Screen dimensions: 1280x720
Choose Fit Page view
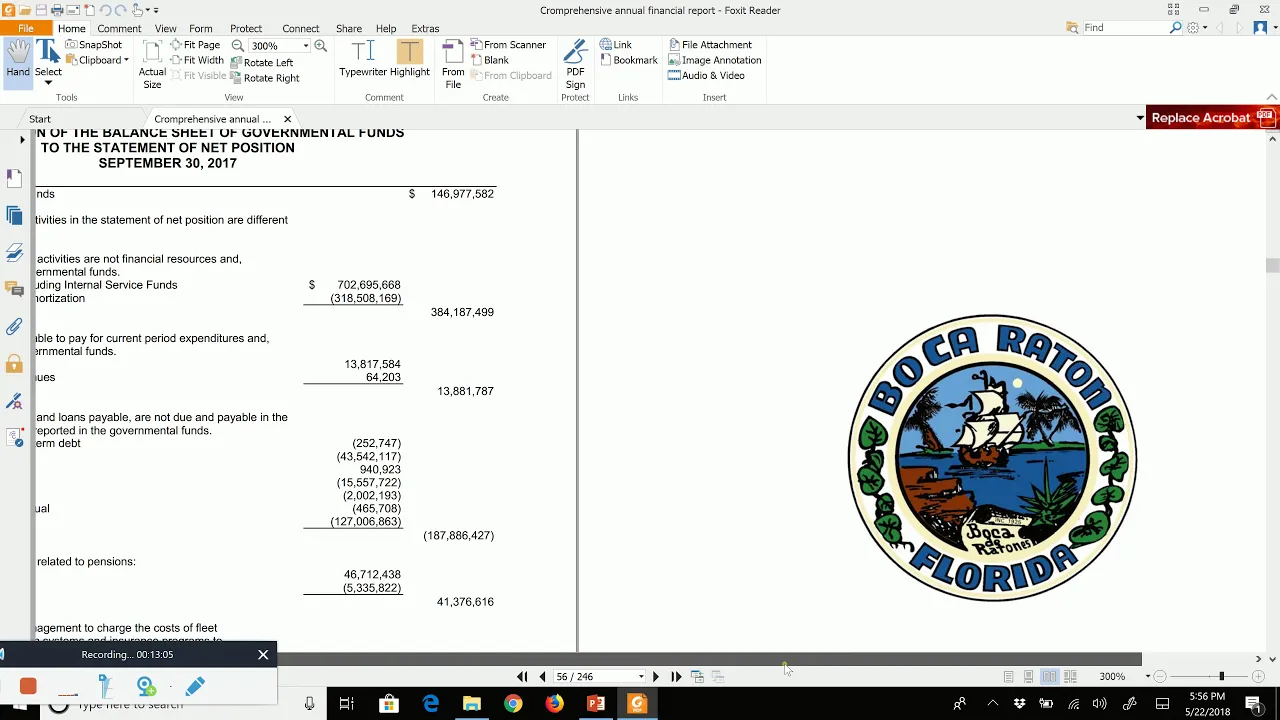tap(195, 45)
